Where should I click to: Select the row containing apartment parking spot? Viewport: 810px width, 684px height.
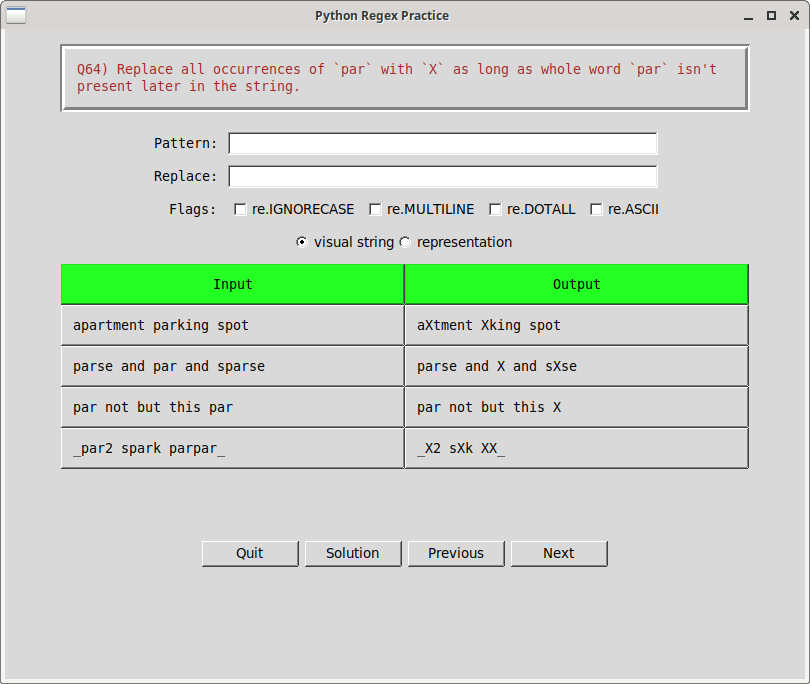point(232,324)
